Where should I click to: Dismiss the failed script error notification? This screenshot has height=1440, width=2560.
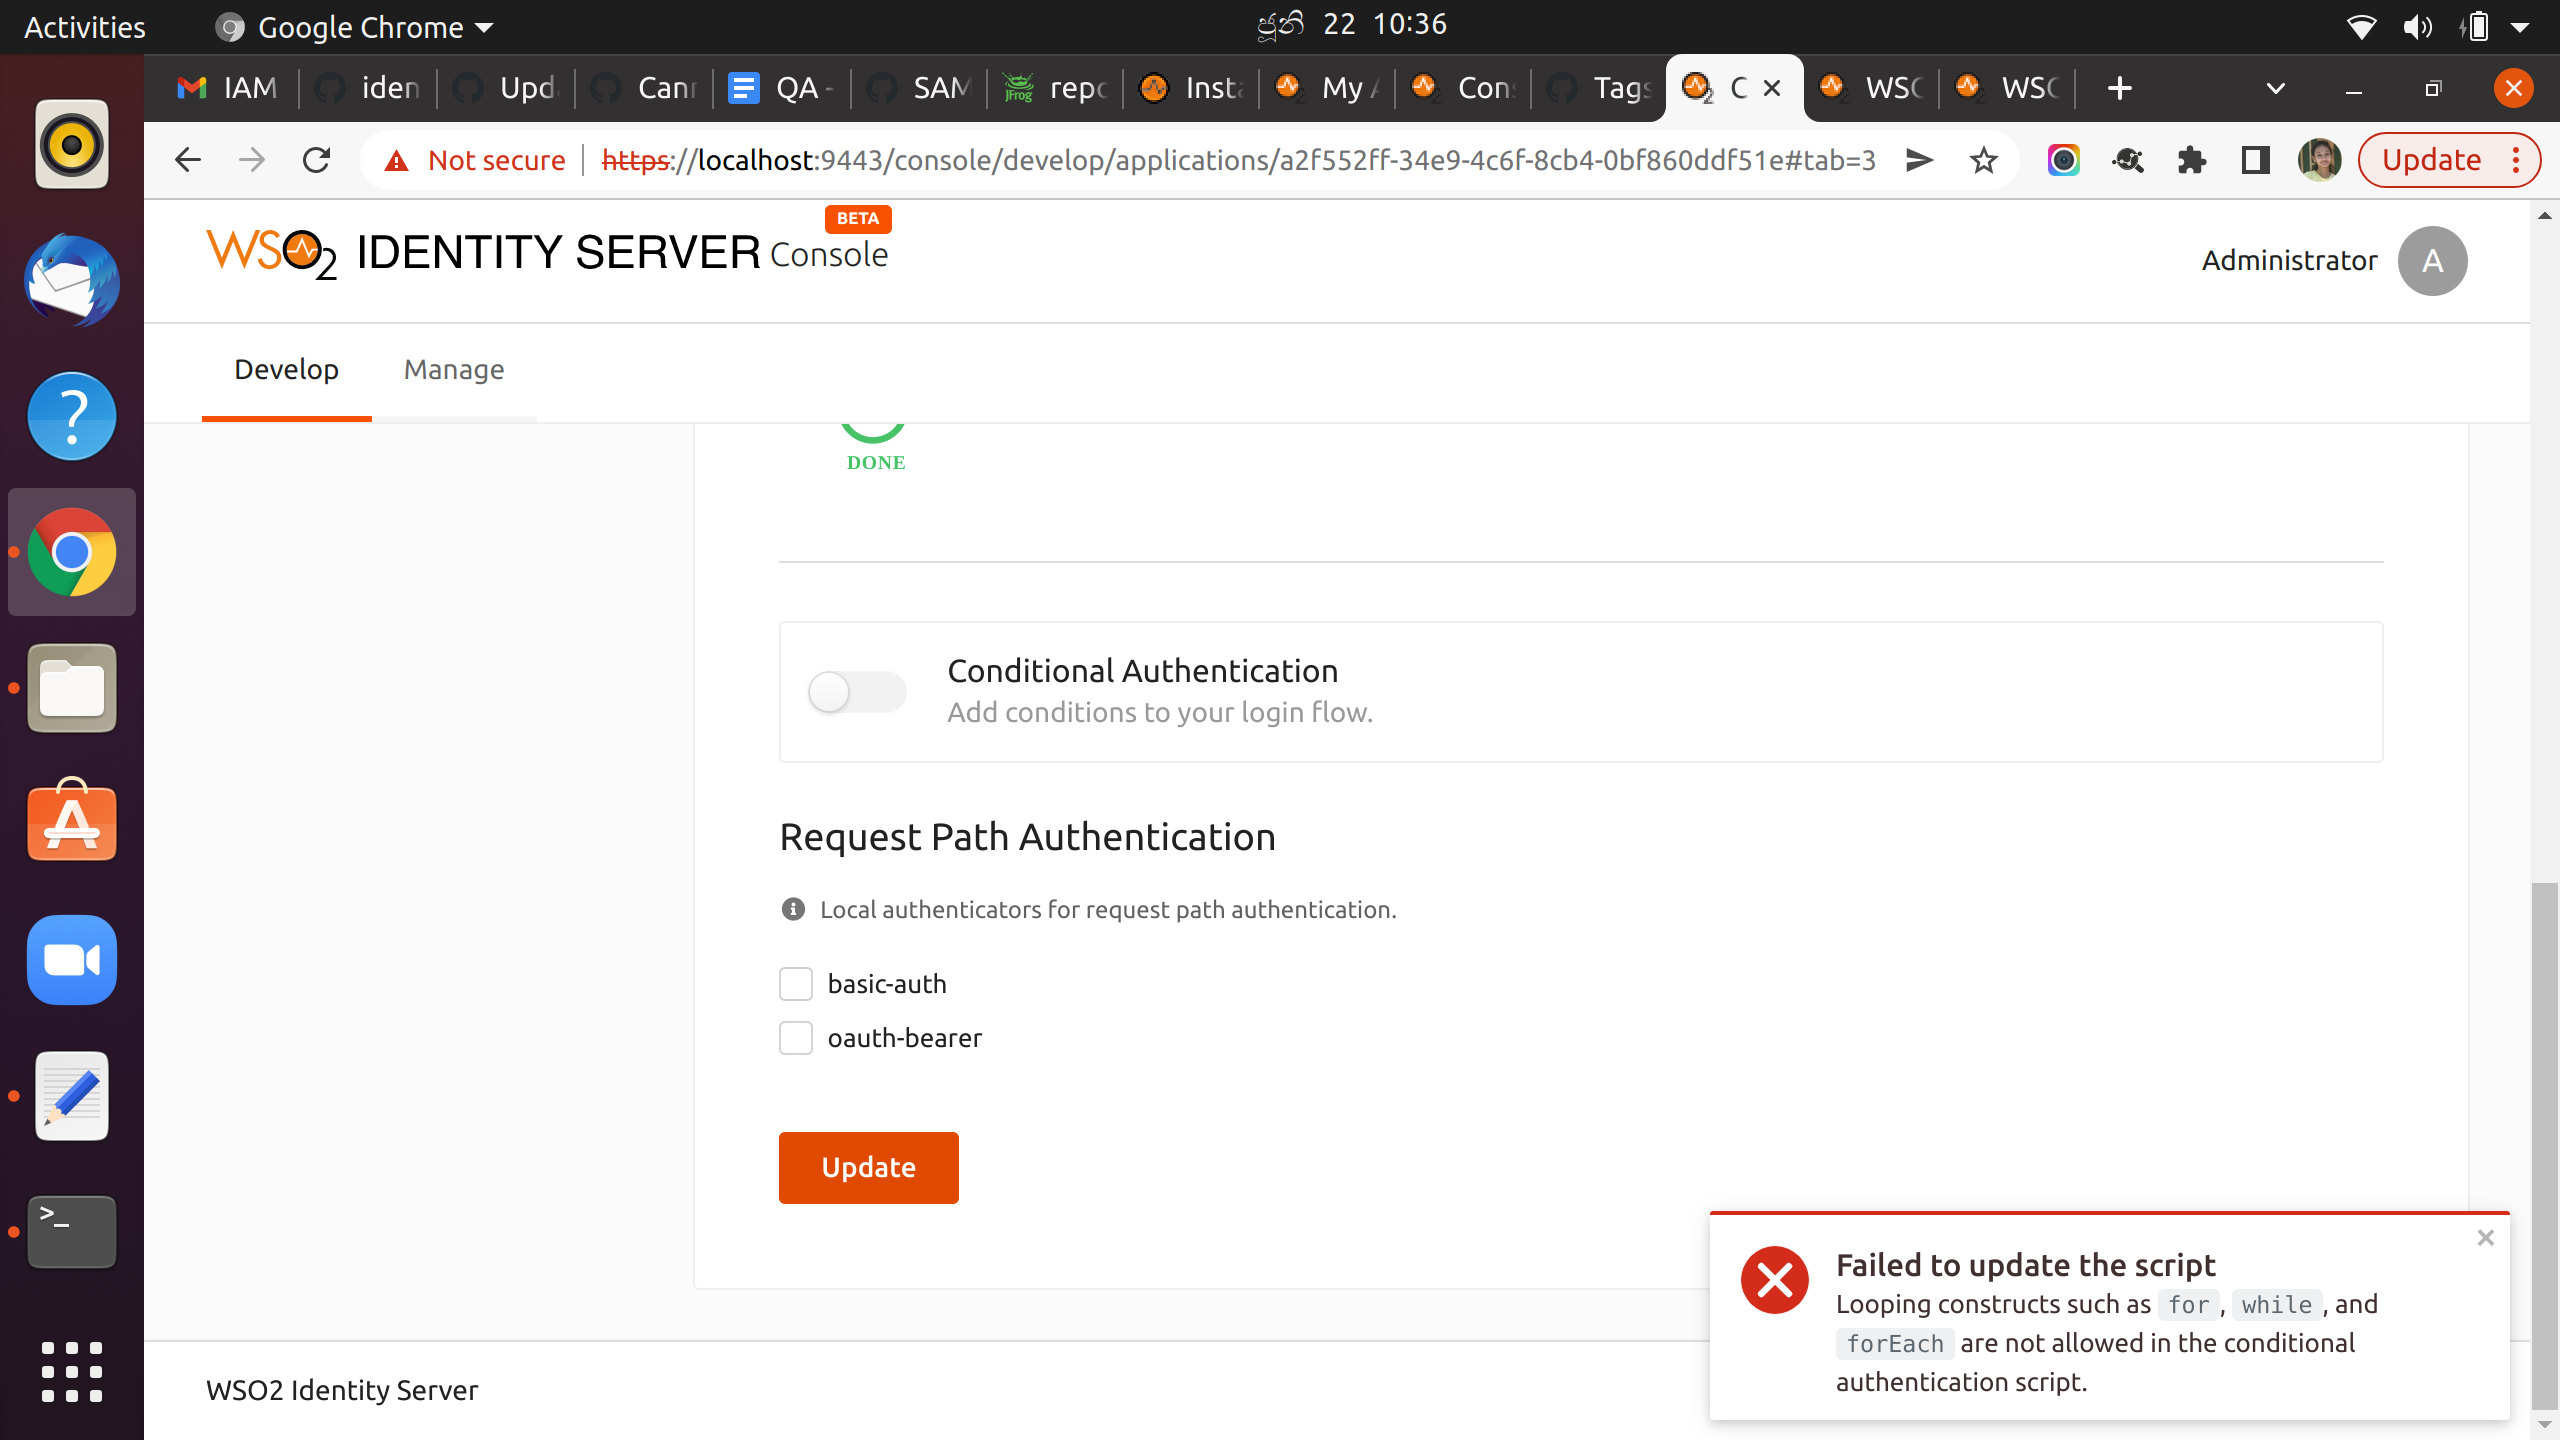pos(2485,1238)
